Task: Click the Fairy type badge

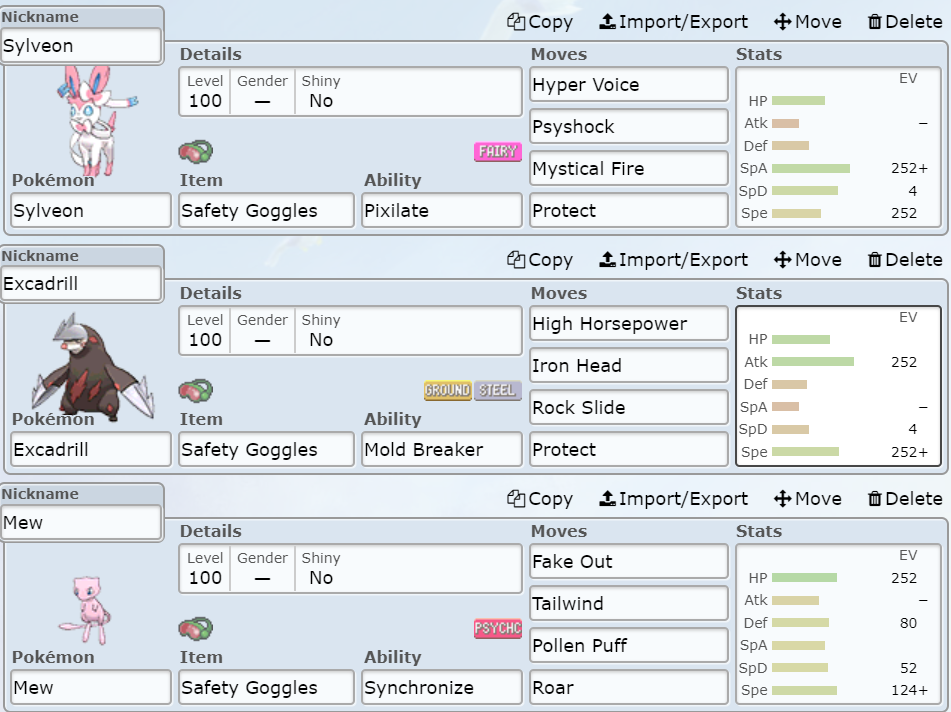Action: click(497, 152)
